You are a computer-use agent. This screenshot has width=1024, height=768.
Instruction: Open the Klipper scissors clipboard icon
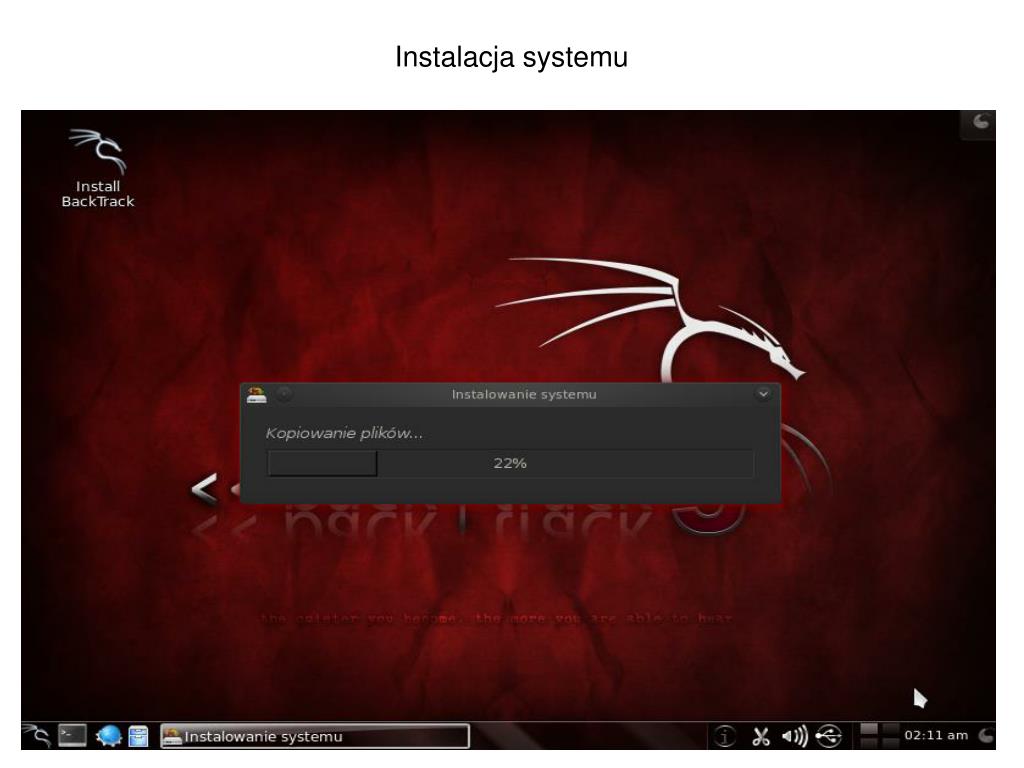pyautogui.click(x=761, y=736)
